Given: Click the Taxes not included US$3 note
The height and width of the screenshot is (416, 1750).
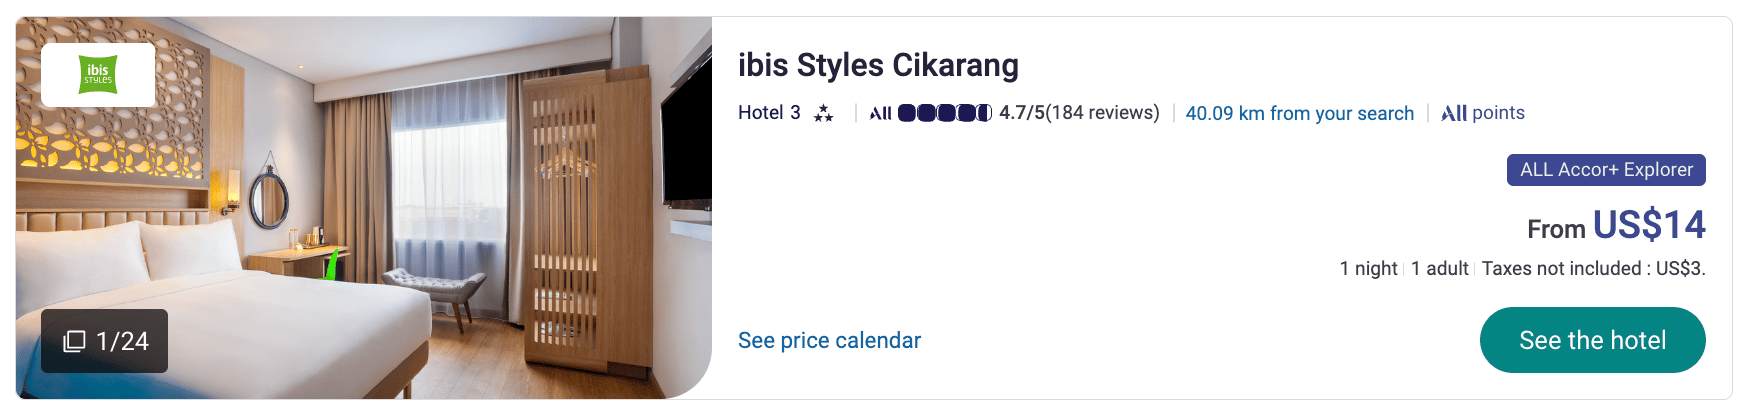Looking at the screenshot, I should 1593,268.
